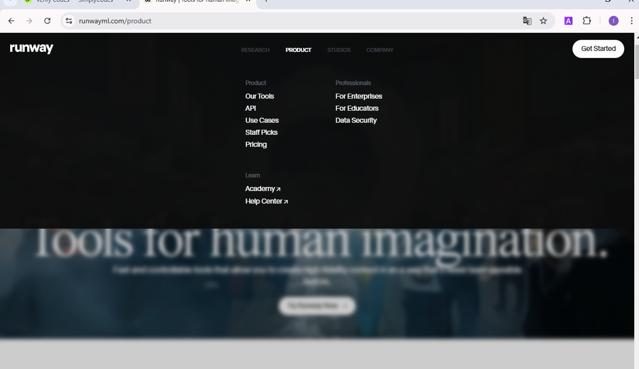Select the Product nav menu

[298, 50]
